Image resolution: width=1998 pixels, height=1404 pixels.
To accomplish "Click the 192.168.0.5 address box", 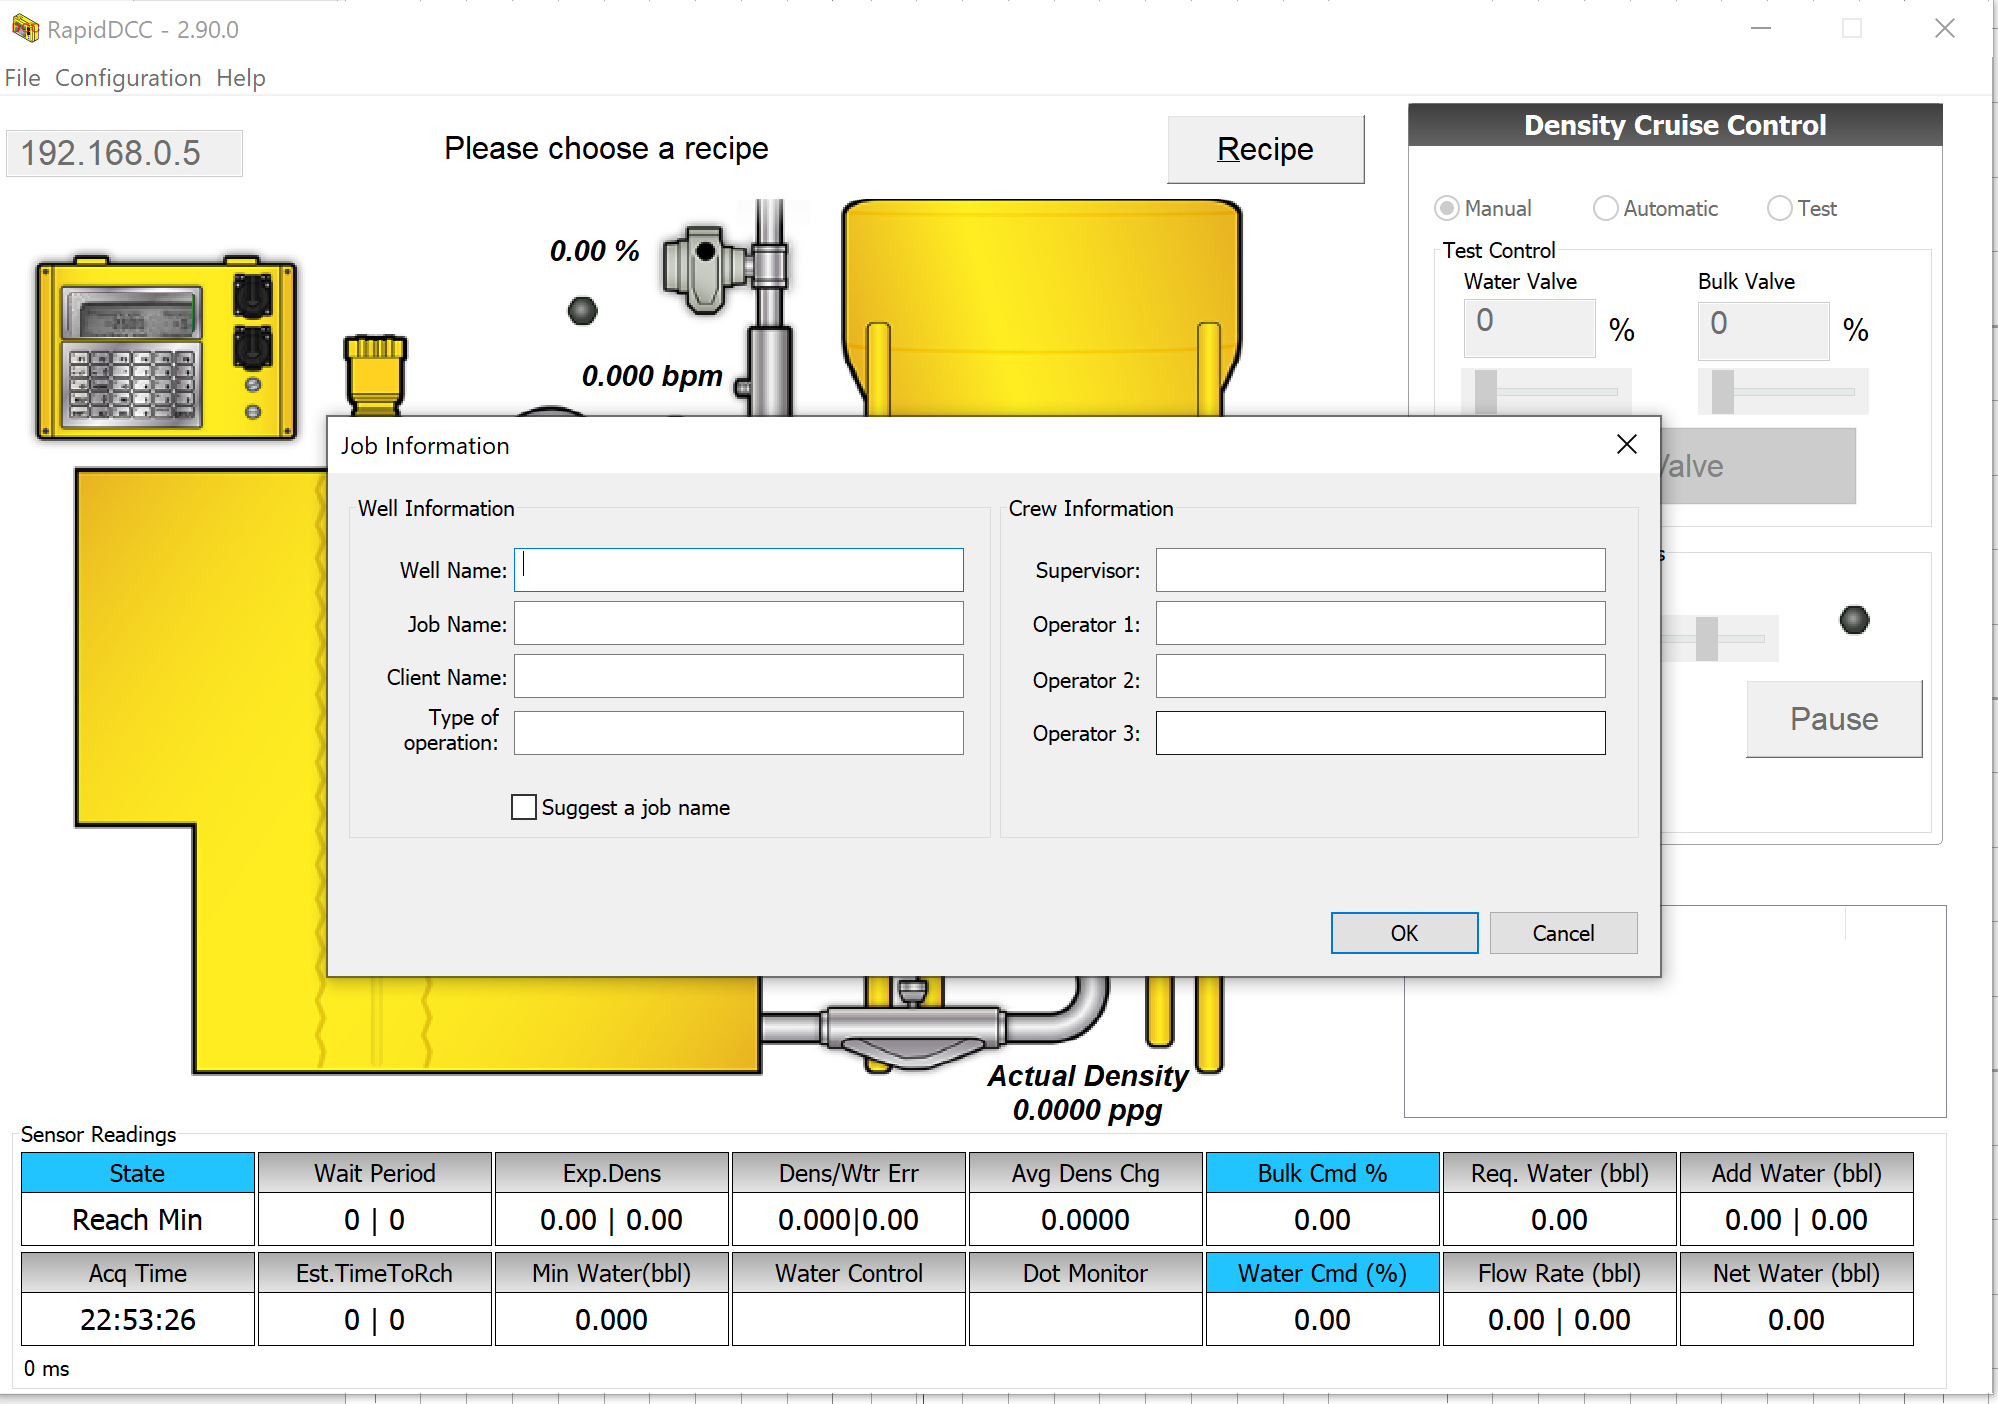I will coord(124,153).
